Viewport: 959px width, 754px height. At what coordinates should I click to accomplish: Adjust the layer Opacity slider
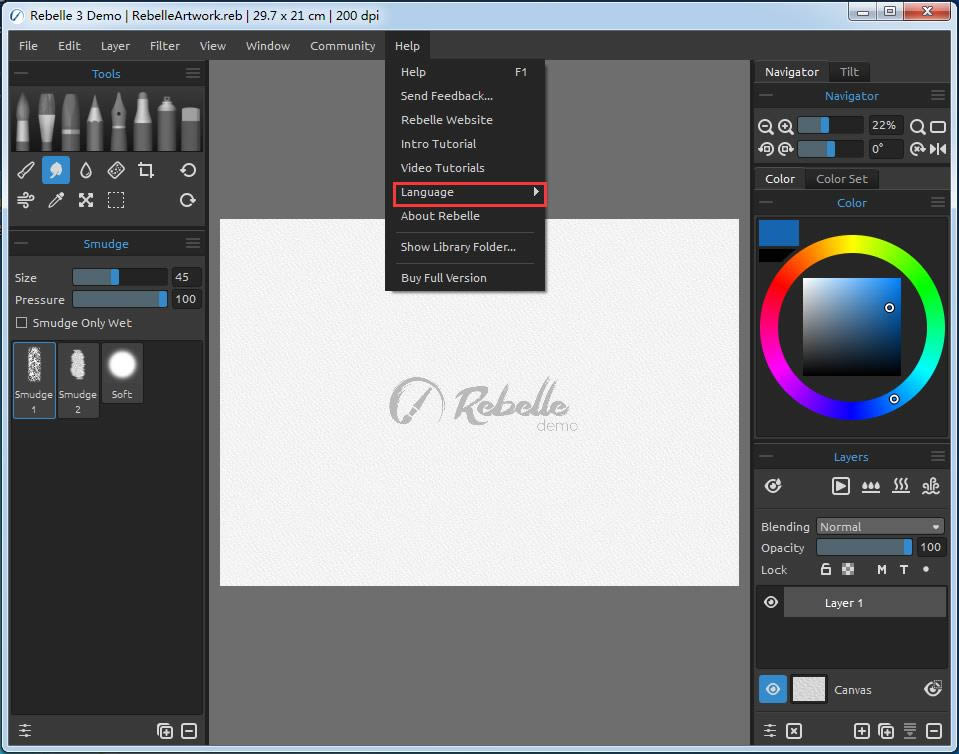(x=865, y=547)
